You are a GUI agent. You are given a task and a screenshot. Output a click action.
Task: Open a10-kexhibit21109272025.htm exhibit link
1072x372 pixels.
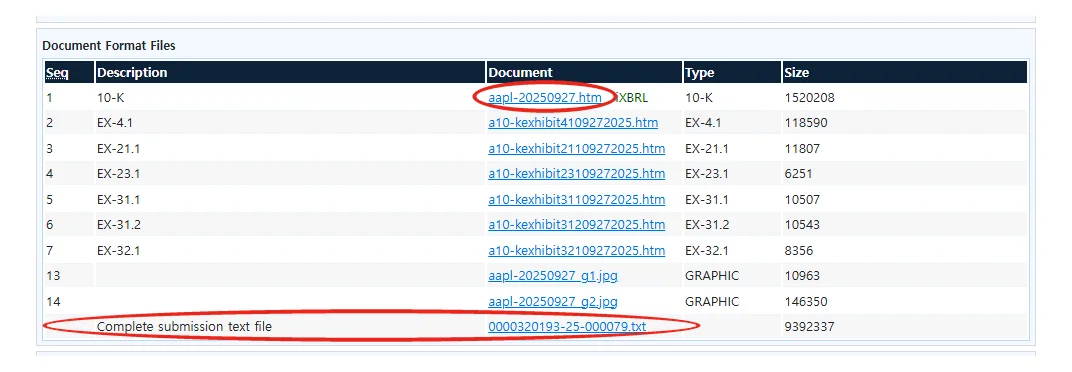click(x=576, y=148)
